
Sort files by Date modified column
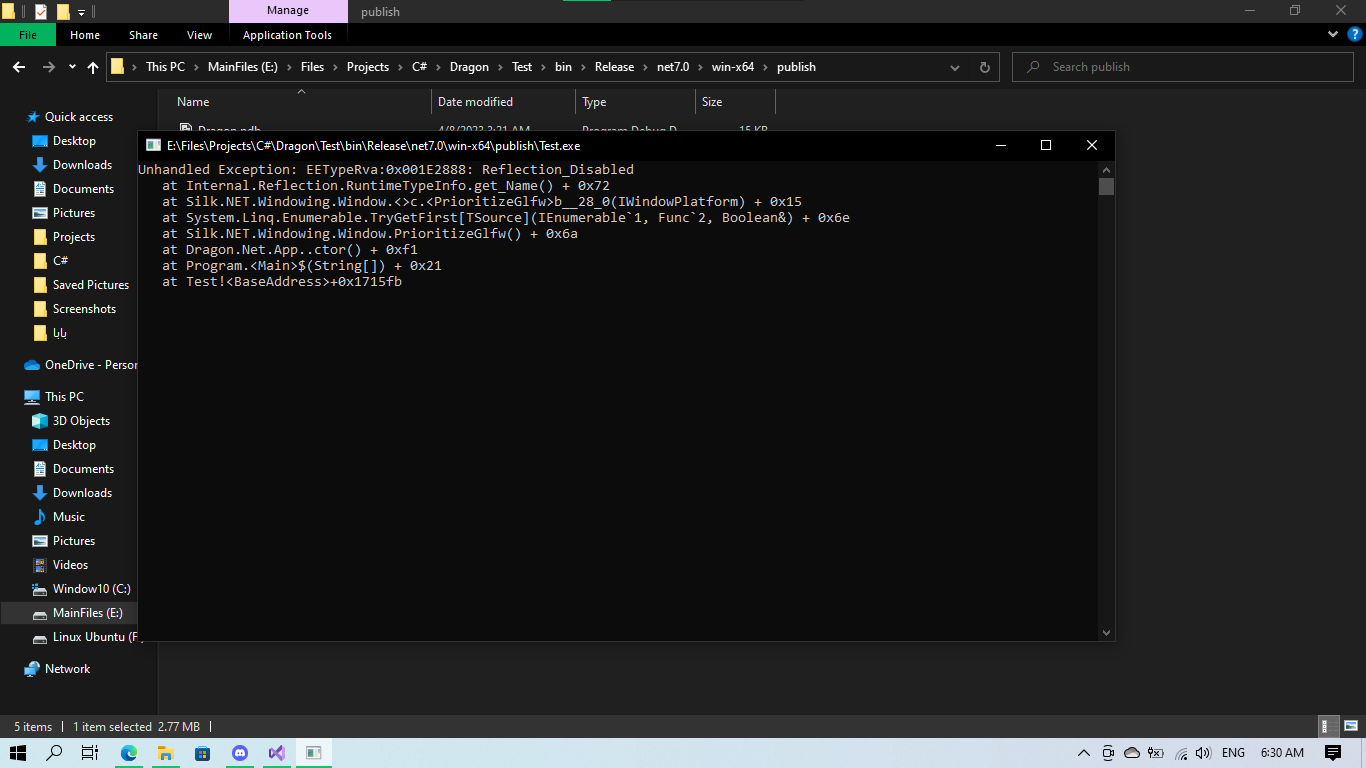click(x=504, y=102)
